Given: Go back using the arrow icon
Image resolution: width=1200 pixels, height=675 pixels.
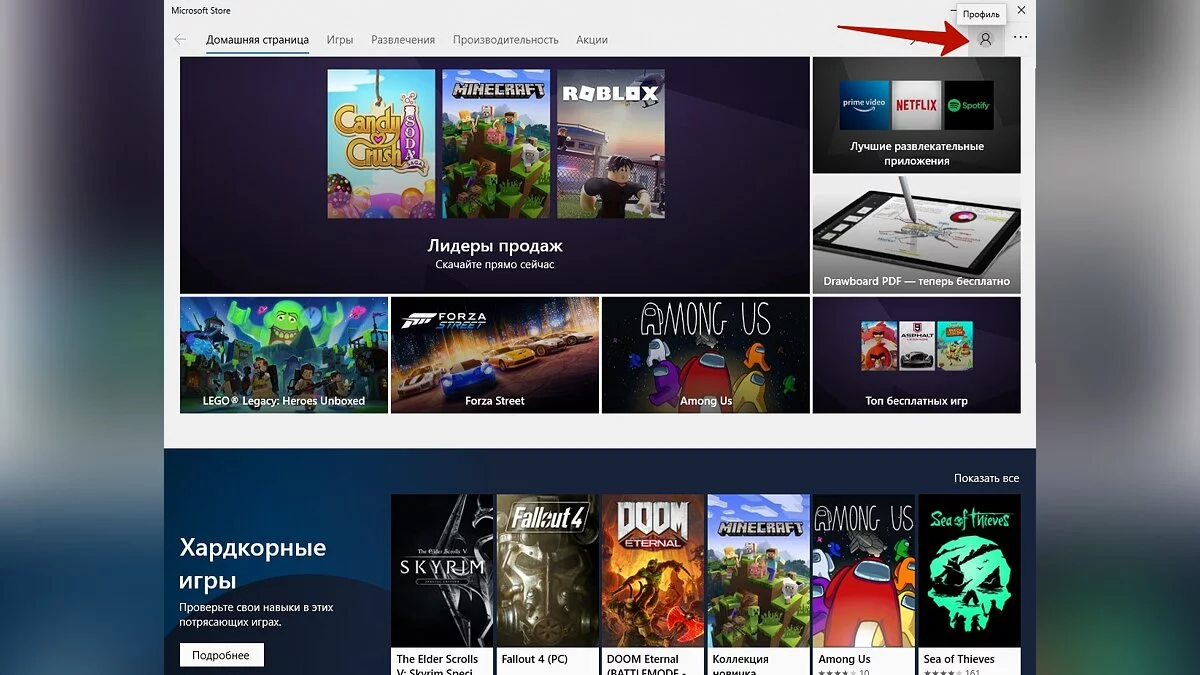Looking at the screenshot, I should tap(180, 40).
